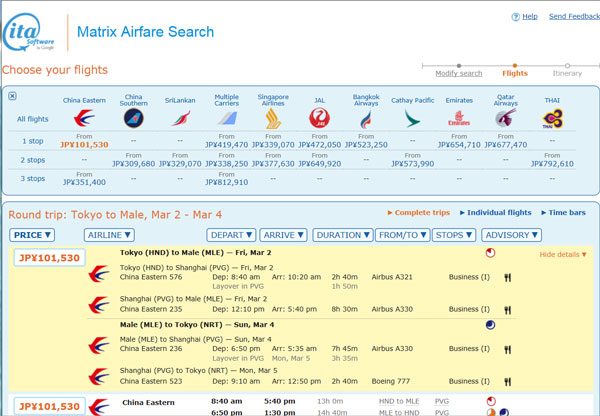Select the China Southern airline logo
The image size is (600, 416).
134,118
